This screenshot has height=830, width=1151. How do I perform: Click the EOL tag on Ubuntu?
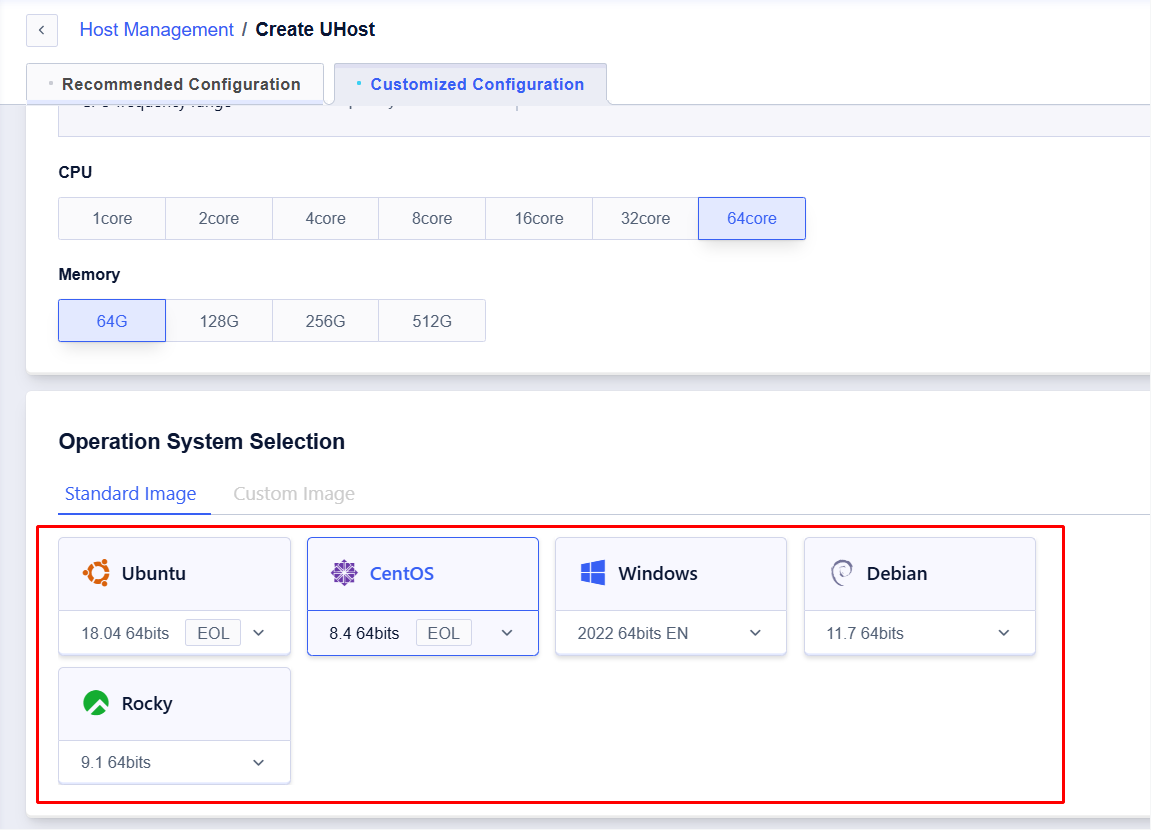tap(213, 633)
